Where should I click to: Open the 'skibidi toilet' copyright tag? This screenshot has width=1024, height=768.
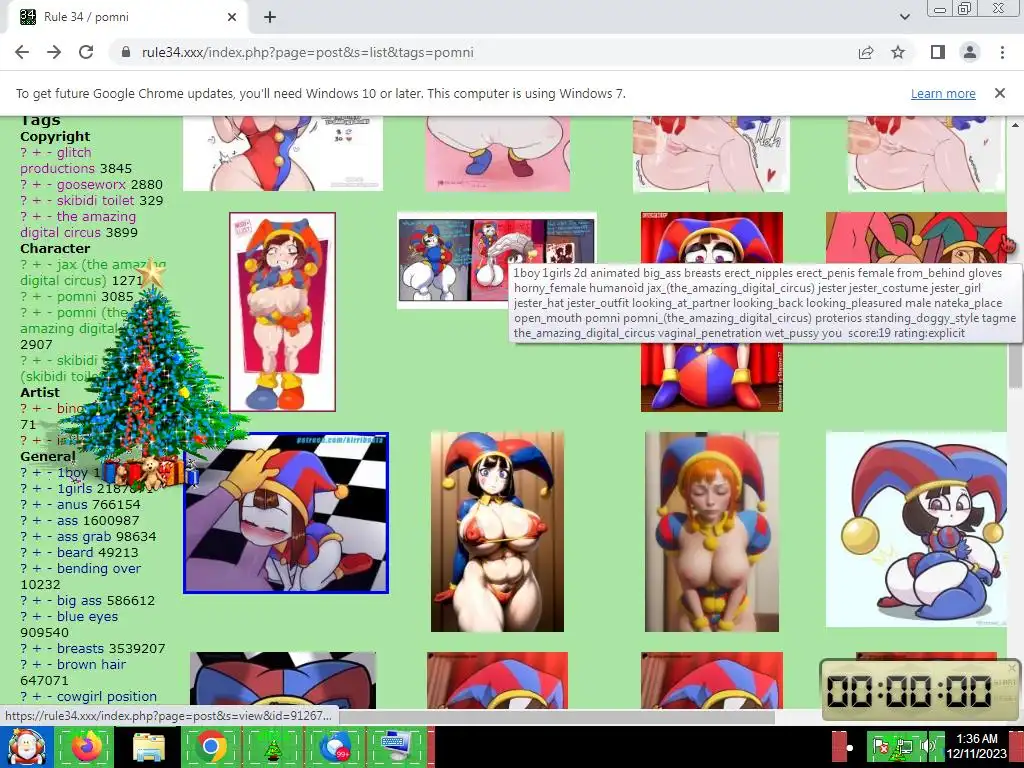click(95, 200)
